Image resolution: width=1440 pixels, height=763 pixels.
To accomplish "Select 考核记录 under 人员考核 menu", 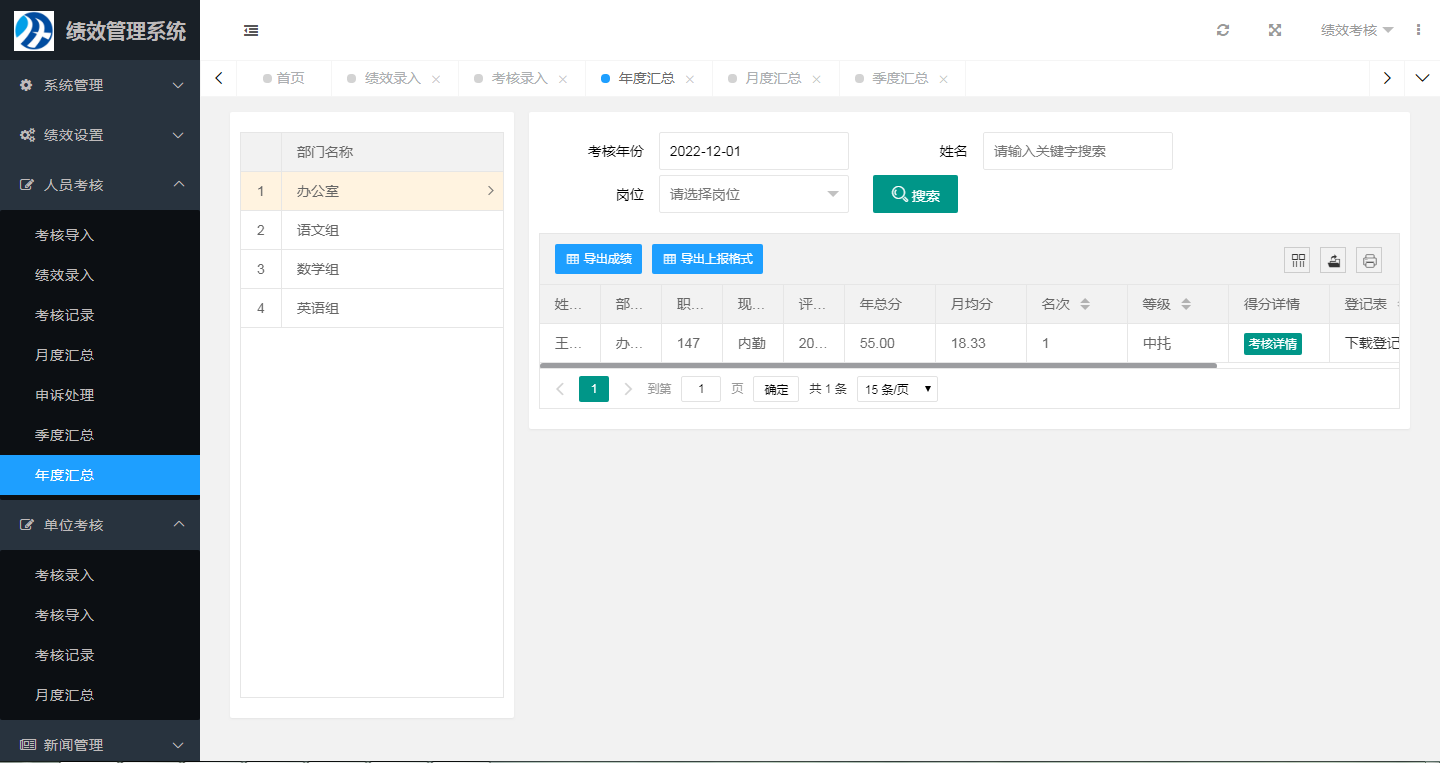I will point(65,315).
